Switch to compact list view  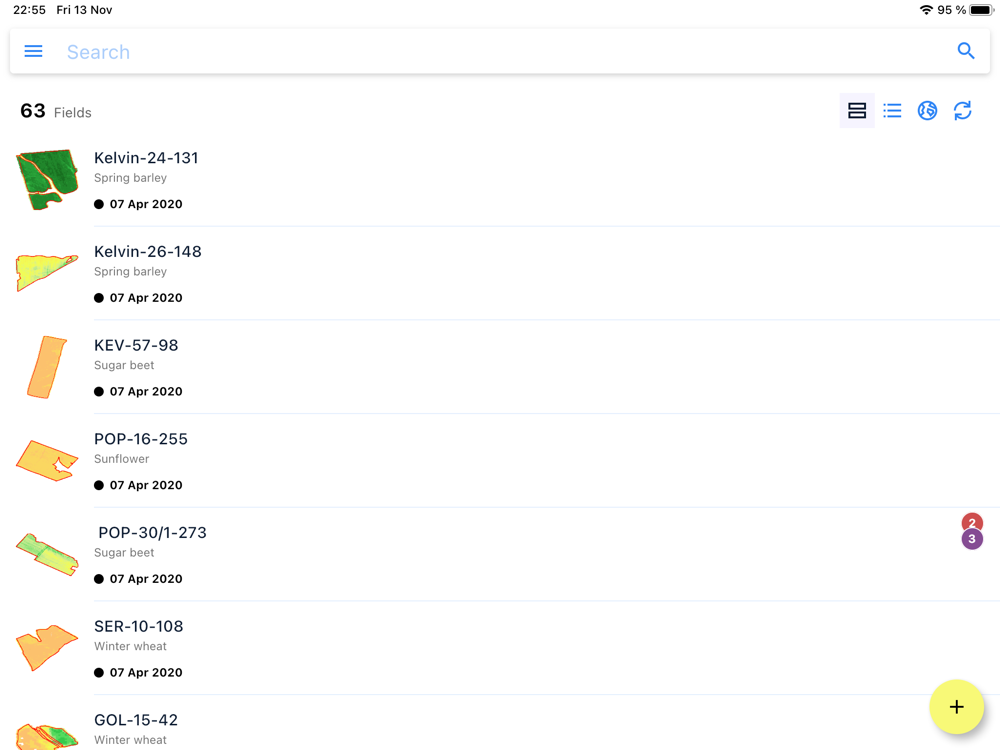(892, 111)
